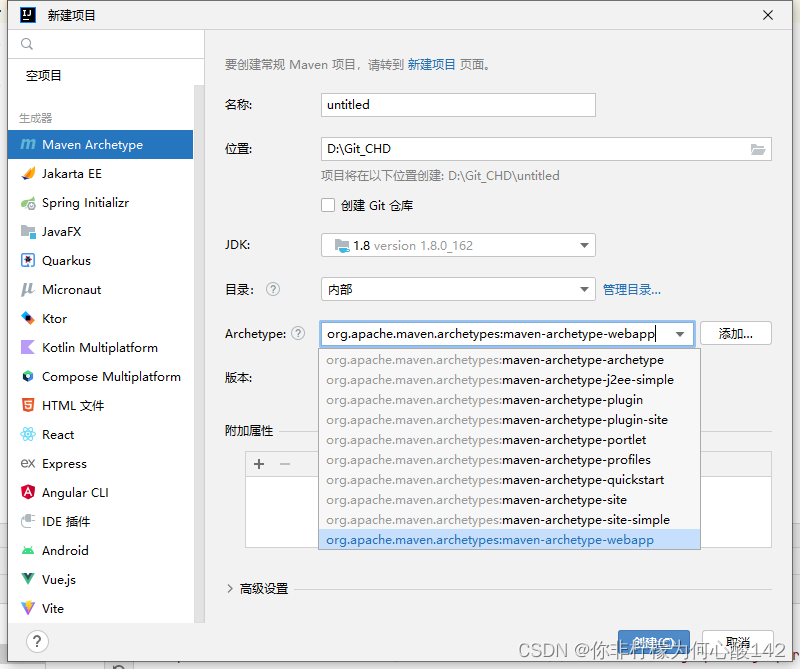This screenshot has height=669, width=800.
Task: Click the JavaFX icon
Action: (28, 232)
